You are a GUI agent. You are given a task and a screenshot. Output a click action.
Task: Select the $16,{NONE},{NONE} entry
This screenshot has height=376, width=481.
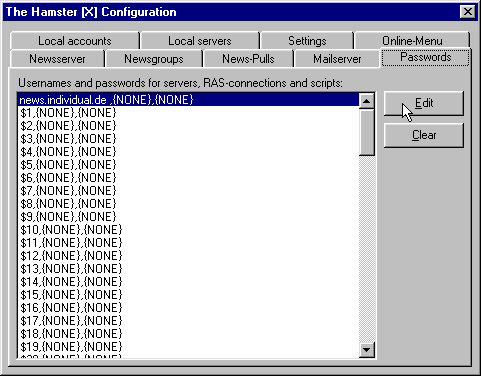[188, 308]
